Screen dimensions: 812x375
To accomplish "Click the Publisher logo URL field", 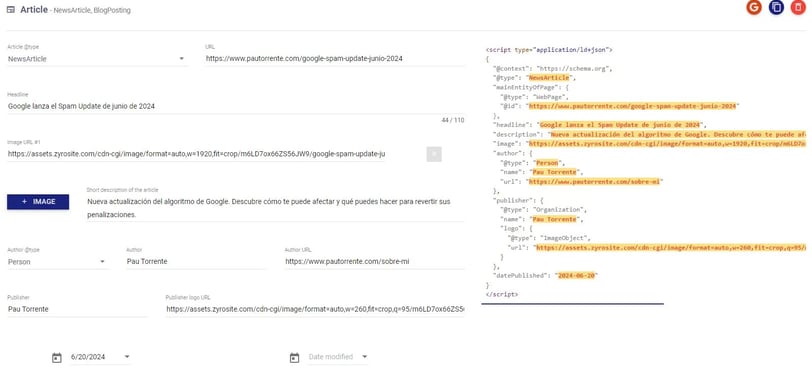I will coord(315,309).
